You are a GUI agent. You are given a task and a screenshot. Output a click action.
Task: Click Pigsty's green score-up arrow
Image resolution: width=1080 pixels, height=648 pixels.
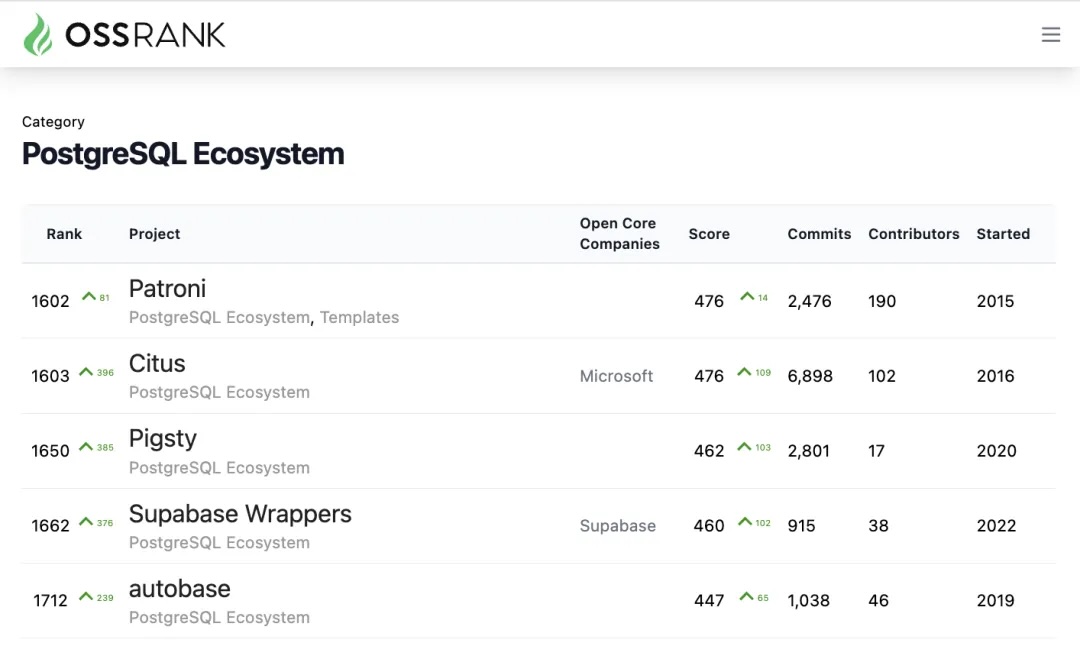coord(744,447)
